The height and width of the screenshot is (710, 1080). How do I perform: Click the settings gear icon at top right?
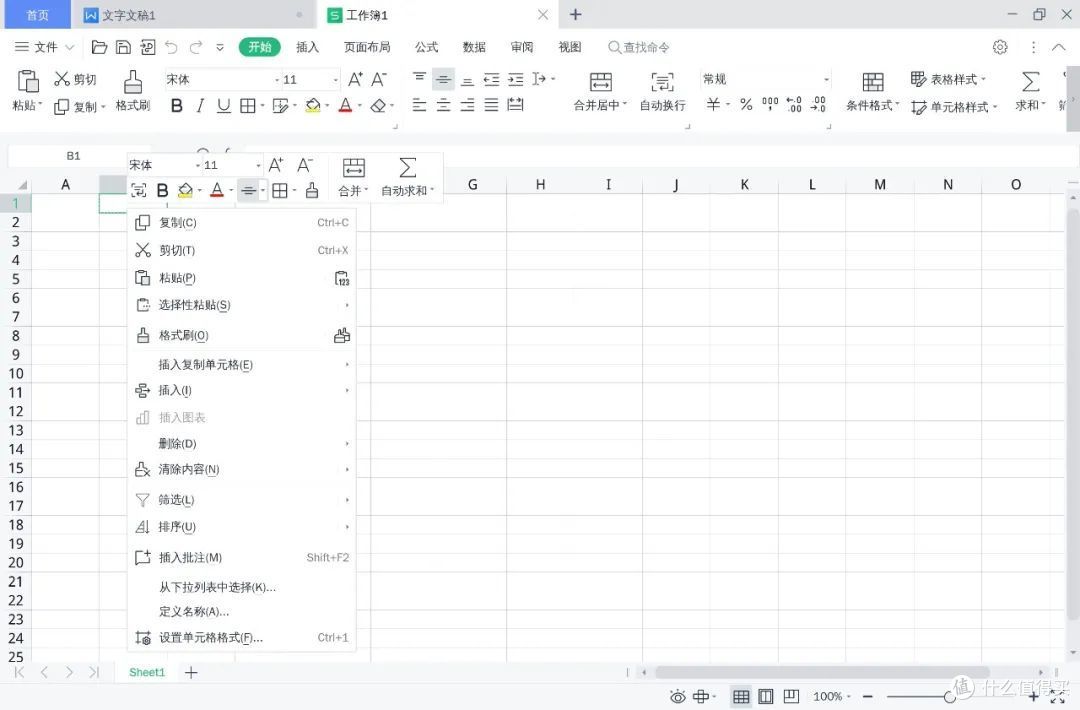point(1000,47)
